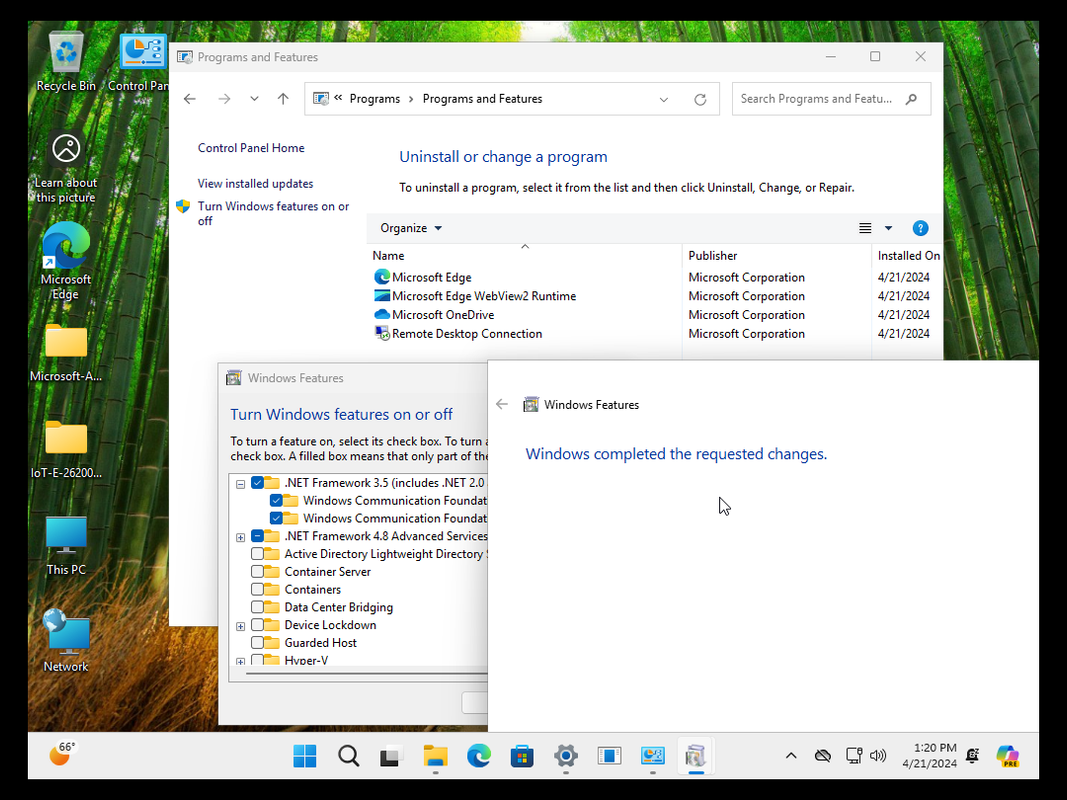Expand the .NET Framework 4.8 Advanced Services node
This screenshot has width=1067, height=800.
(240, 537)
